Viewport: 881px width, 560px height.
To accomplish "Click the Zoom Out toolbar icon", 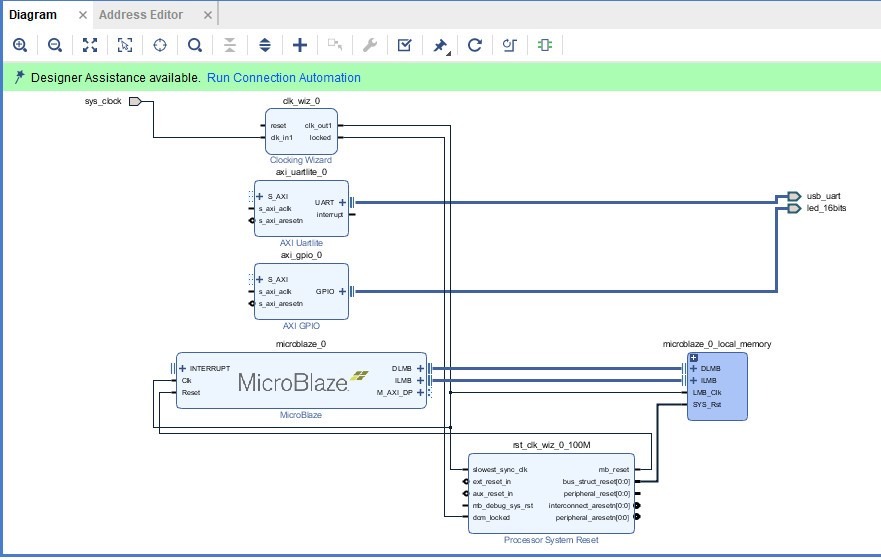I will (55, 45).
